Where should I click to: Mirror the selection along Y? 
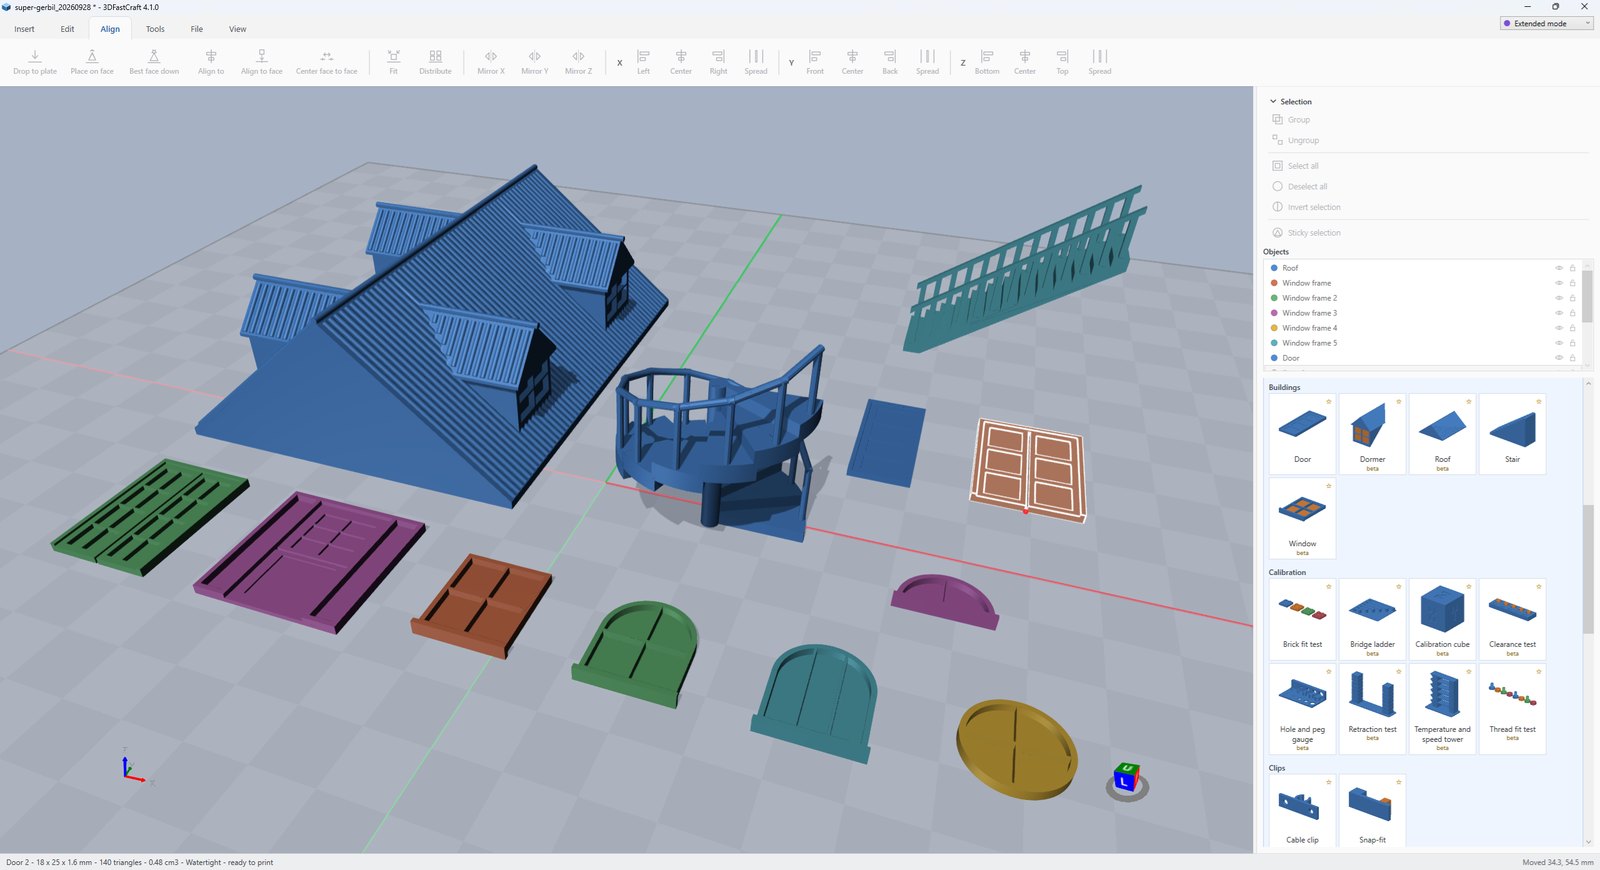click(535, 62)
